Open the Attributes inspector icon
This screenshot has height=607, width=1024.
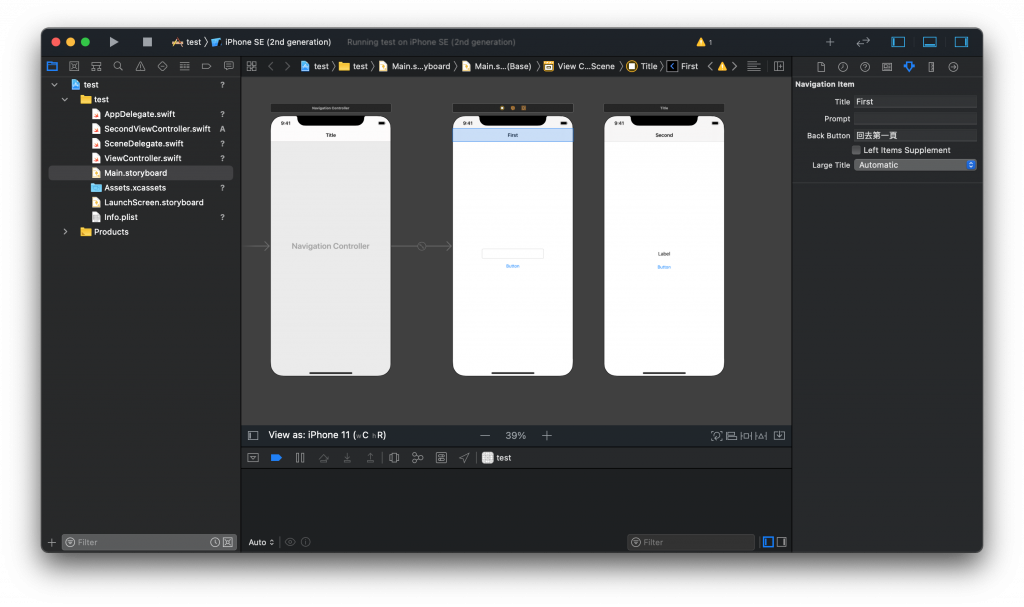tap(909, 67)
